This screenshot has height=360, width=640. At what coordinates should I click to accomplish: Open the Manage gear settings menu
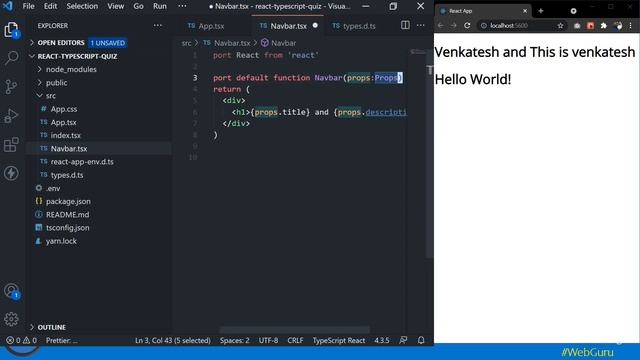[x=11, y=319]
